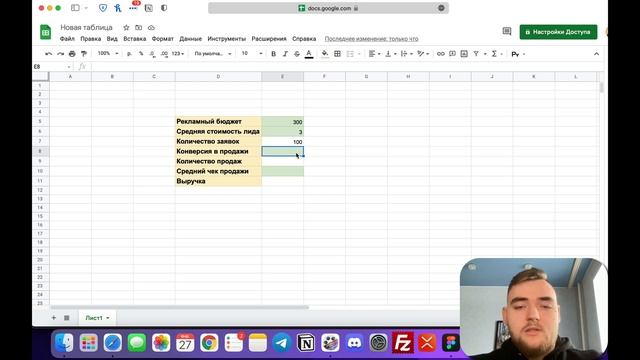The image size is (640, 360).
Task: Open the Файл menu
Action: [67, 39]
